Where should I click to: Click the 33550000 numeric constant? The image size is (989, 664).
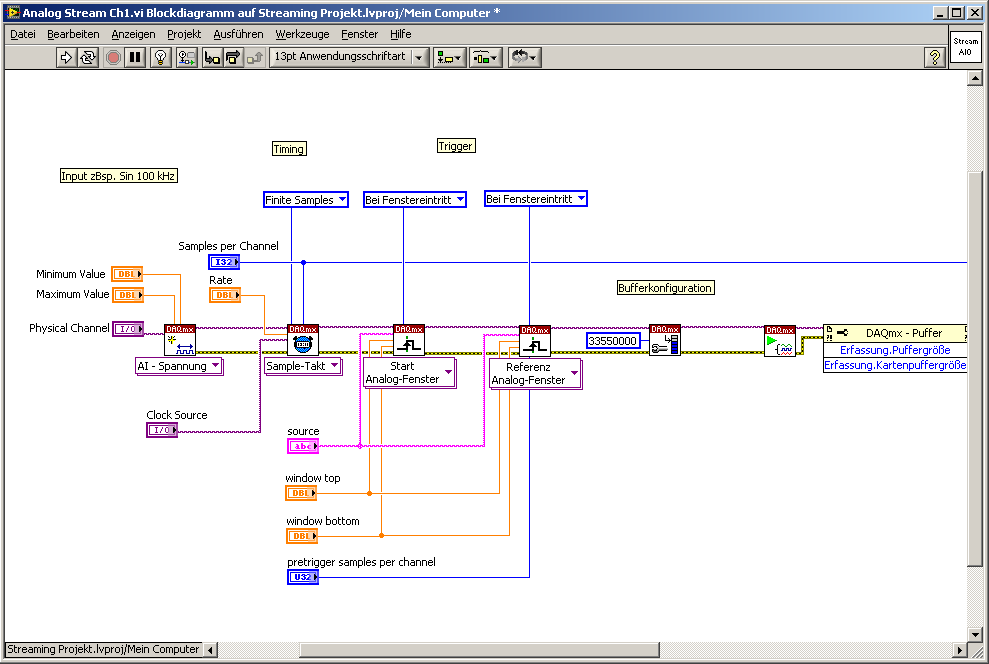pos(612,341)
